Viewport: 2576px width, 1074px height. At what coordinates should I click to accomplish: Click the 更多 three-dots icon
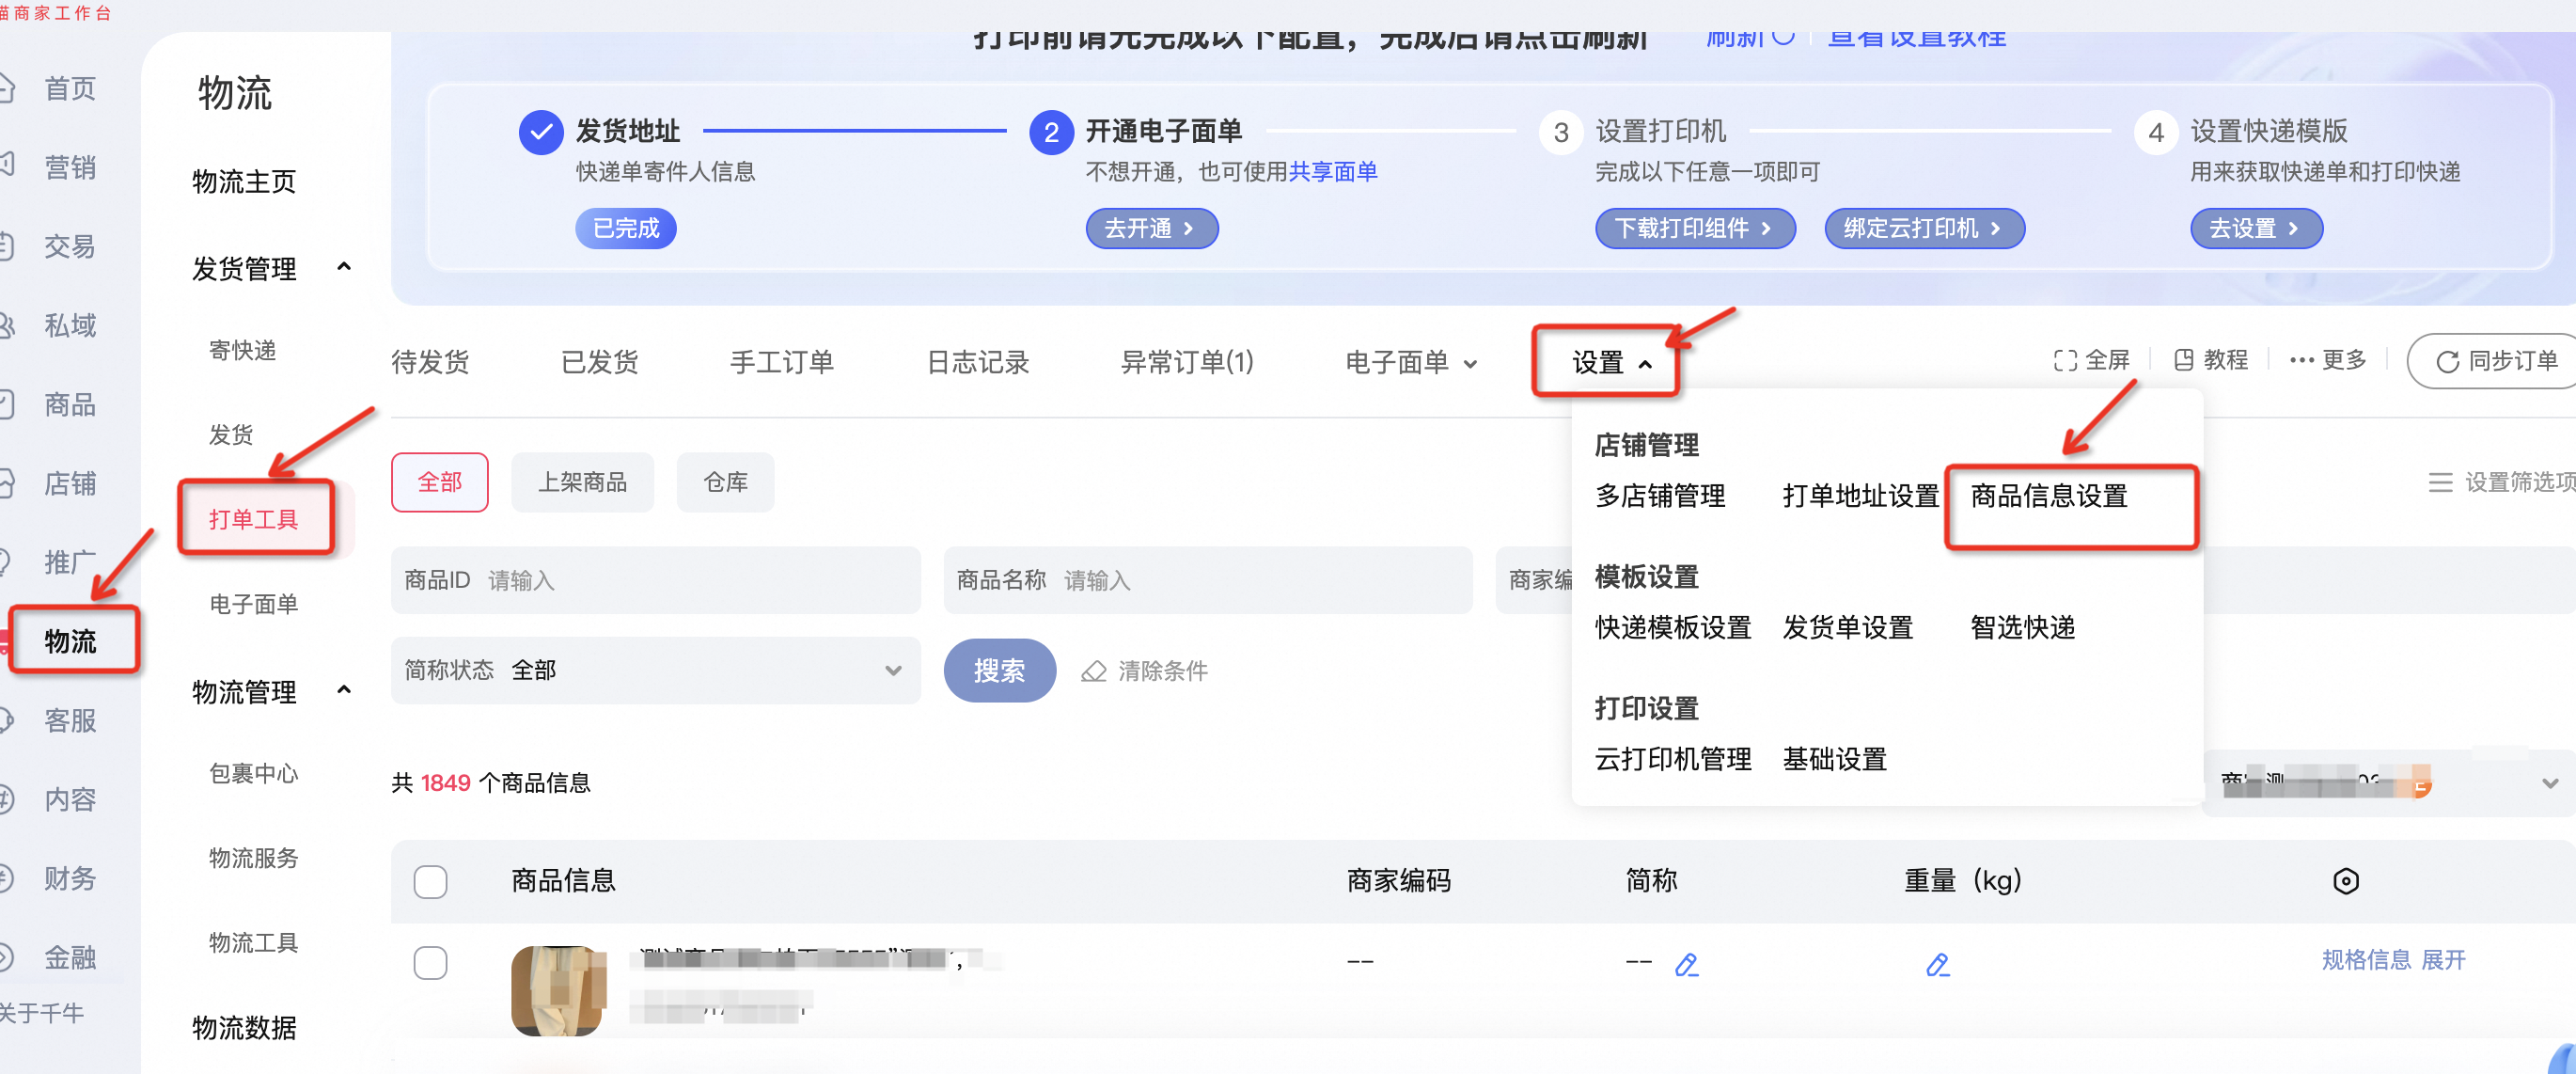coord(2301,361)
